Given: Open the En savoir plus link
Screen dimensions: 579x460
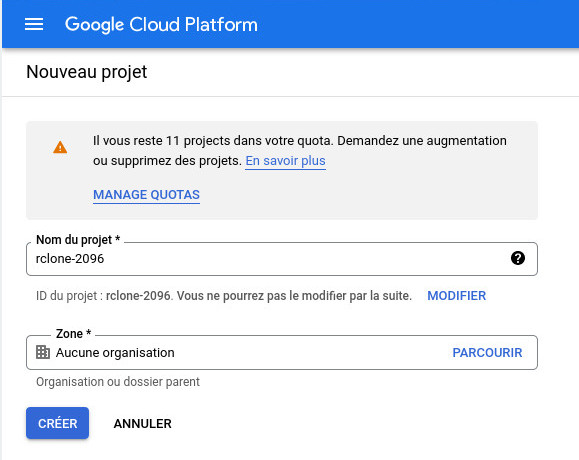Looking at the screenshot, I should [285, 161].
